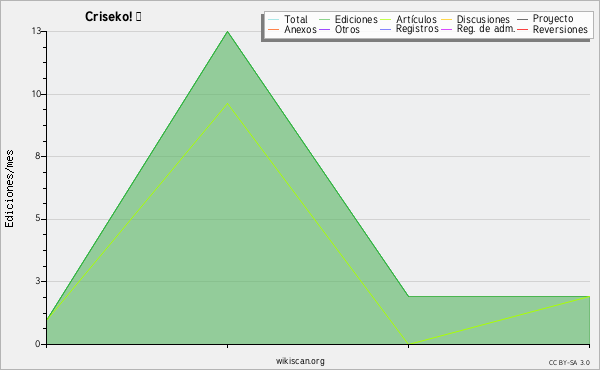Select the Proyecto legend entry
600x370 pixels.
(x=553, y=19)
